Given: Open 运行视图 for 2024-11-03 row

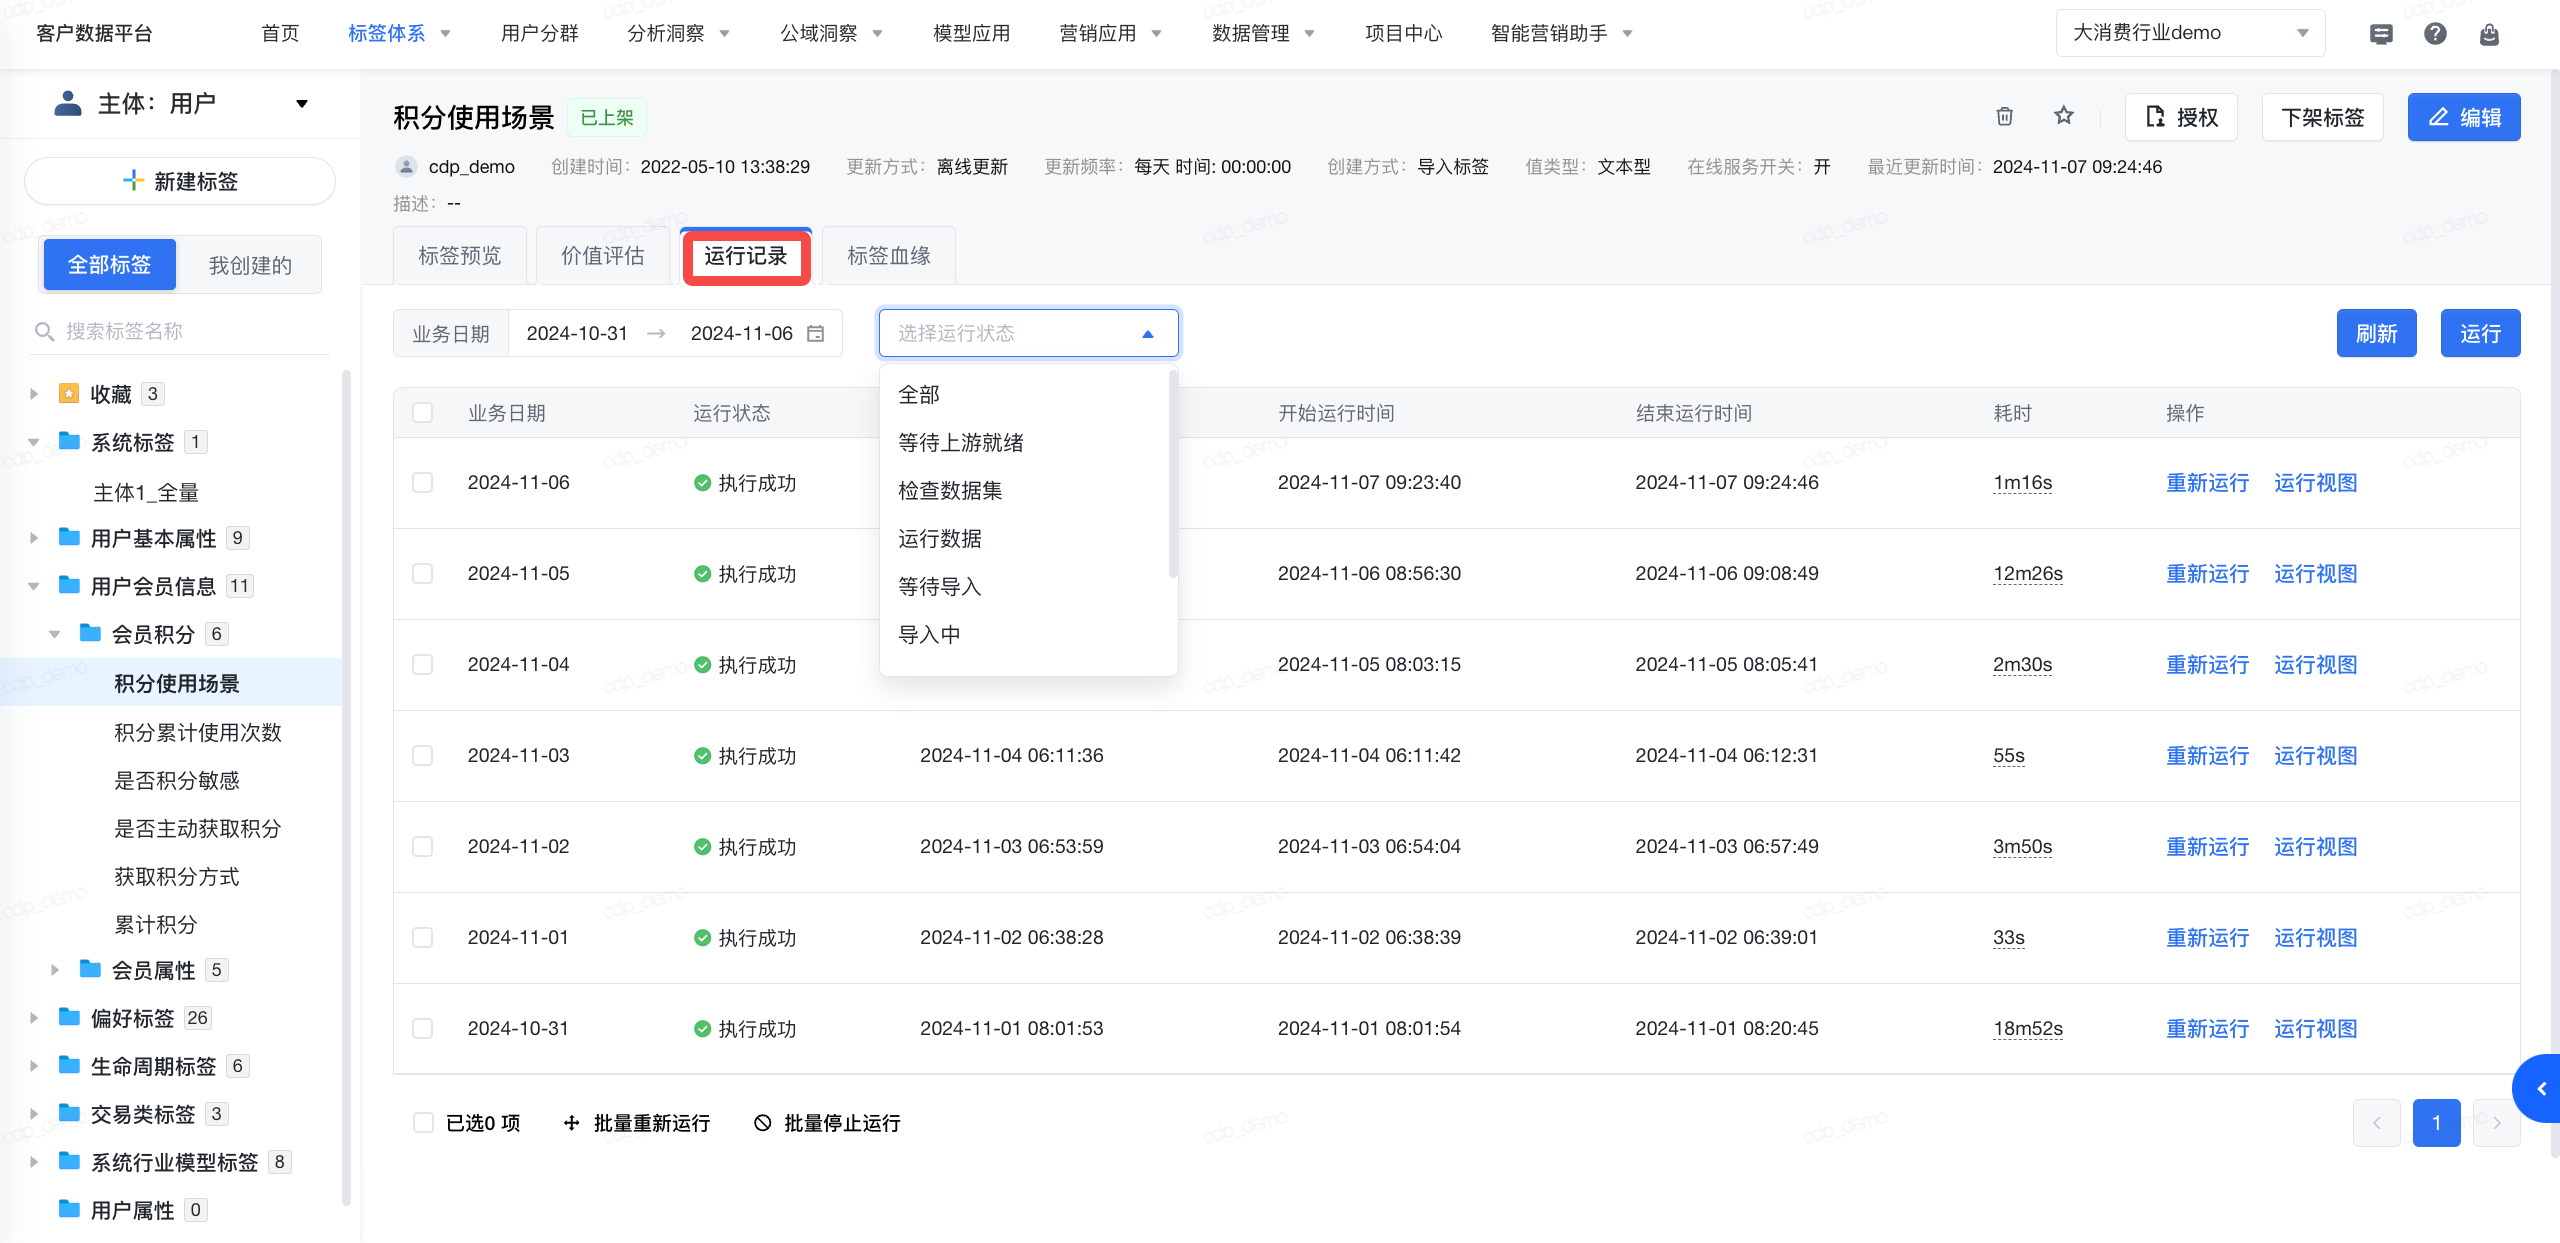Looking at the screenshot, I should [x=2315, y=756].
